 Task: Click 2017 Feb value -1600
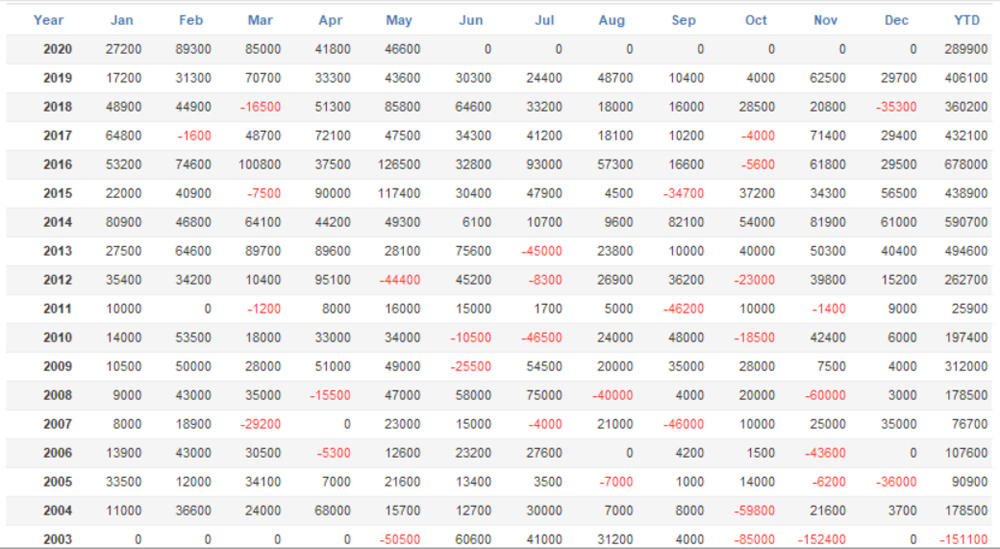[x=194, y=136]
